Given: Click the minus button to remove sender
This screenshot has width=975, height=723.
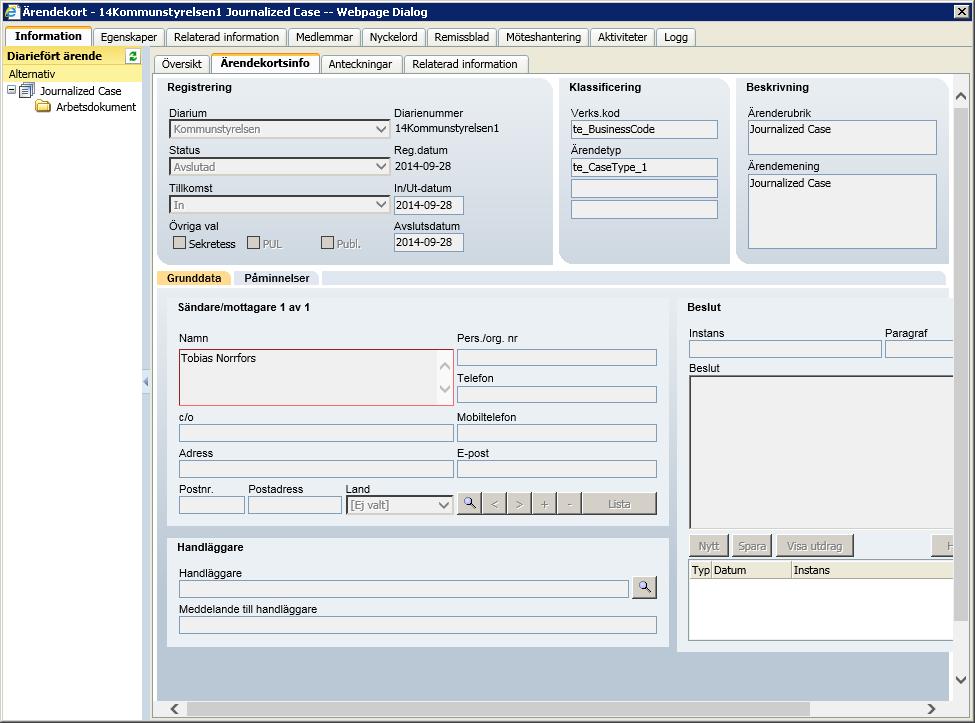Looking at the screenshot, I should click(569, 504).
